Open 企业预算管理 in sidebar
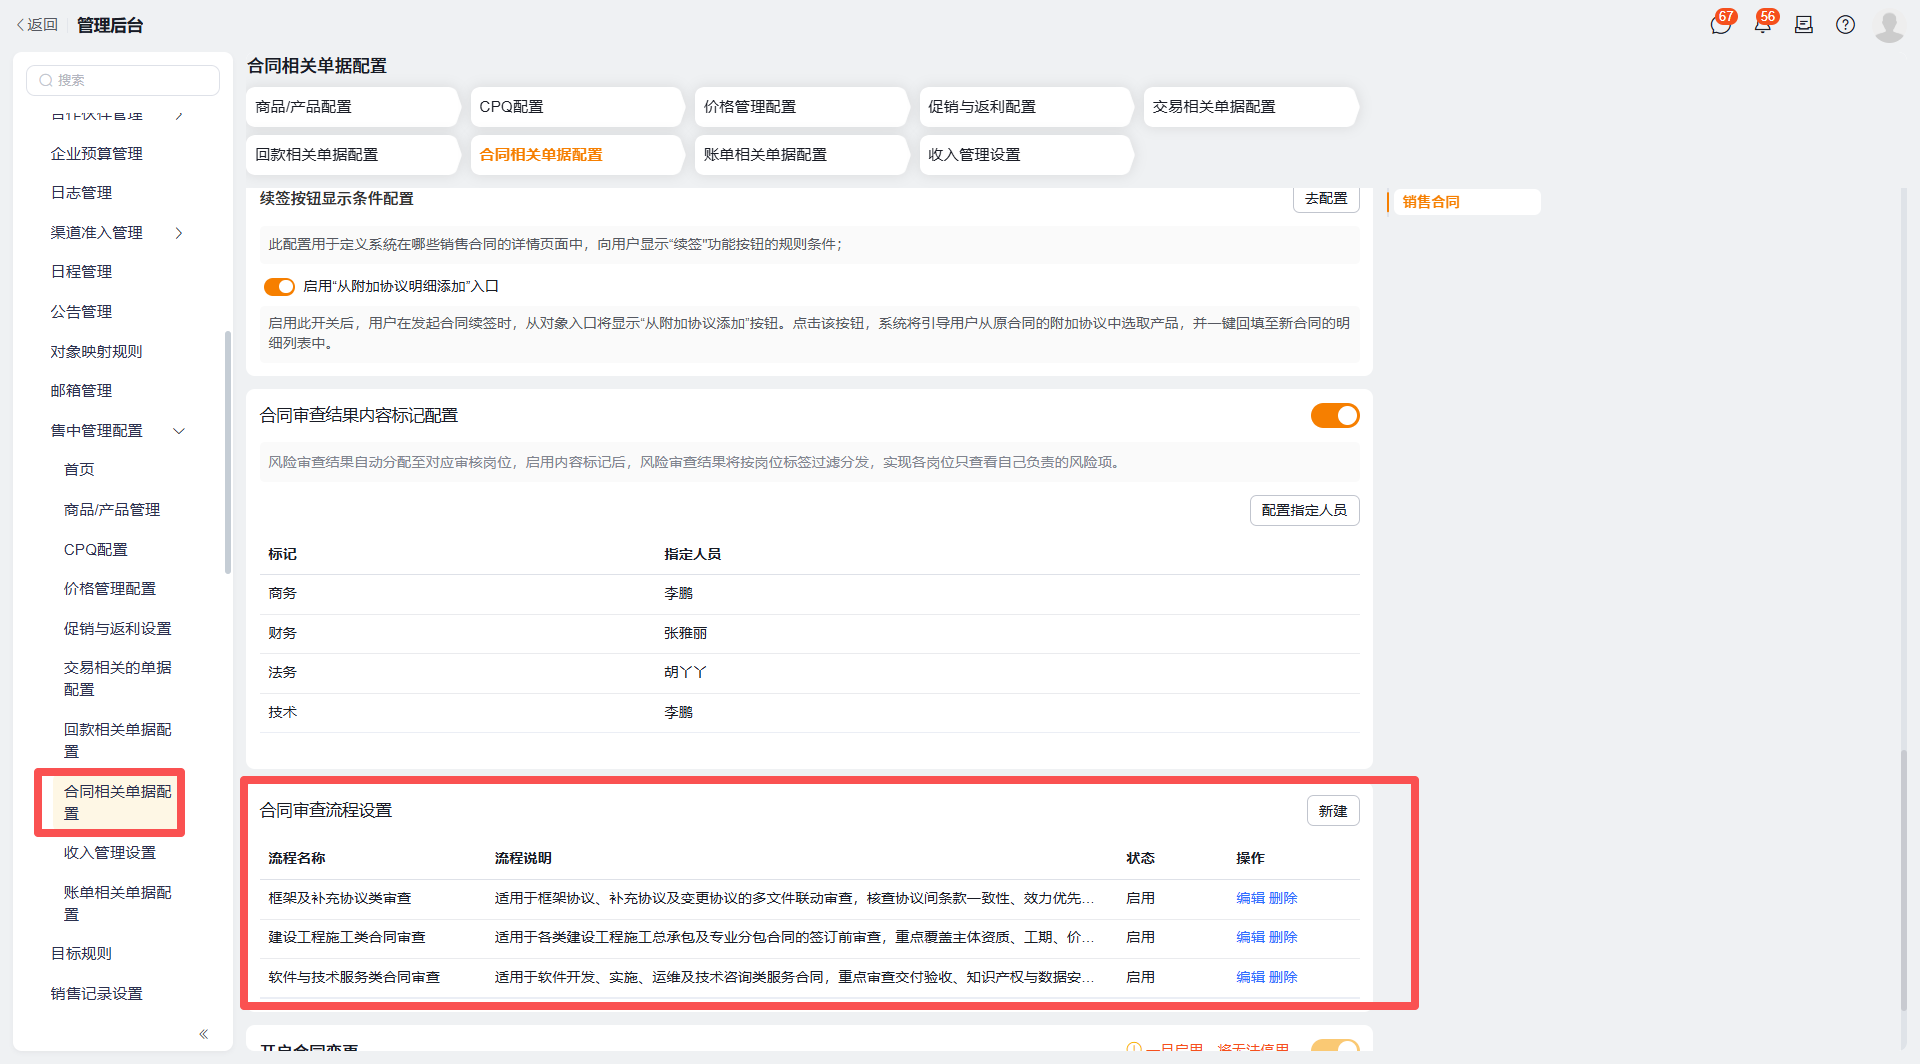Viewport: 1920px width, 1064px height. [97, 153]
